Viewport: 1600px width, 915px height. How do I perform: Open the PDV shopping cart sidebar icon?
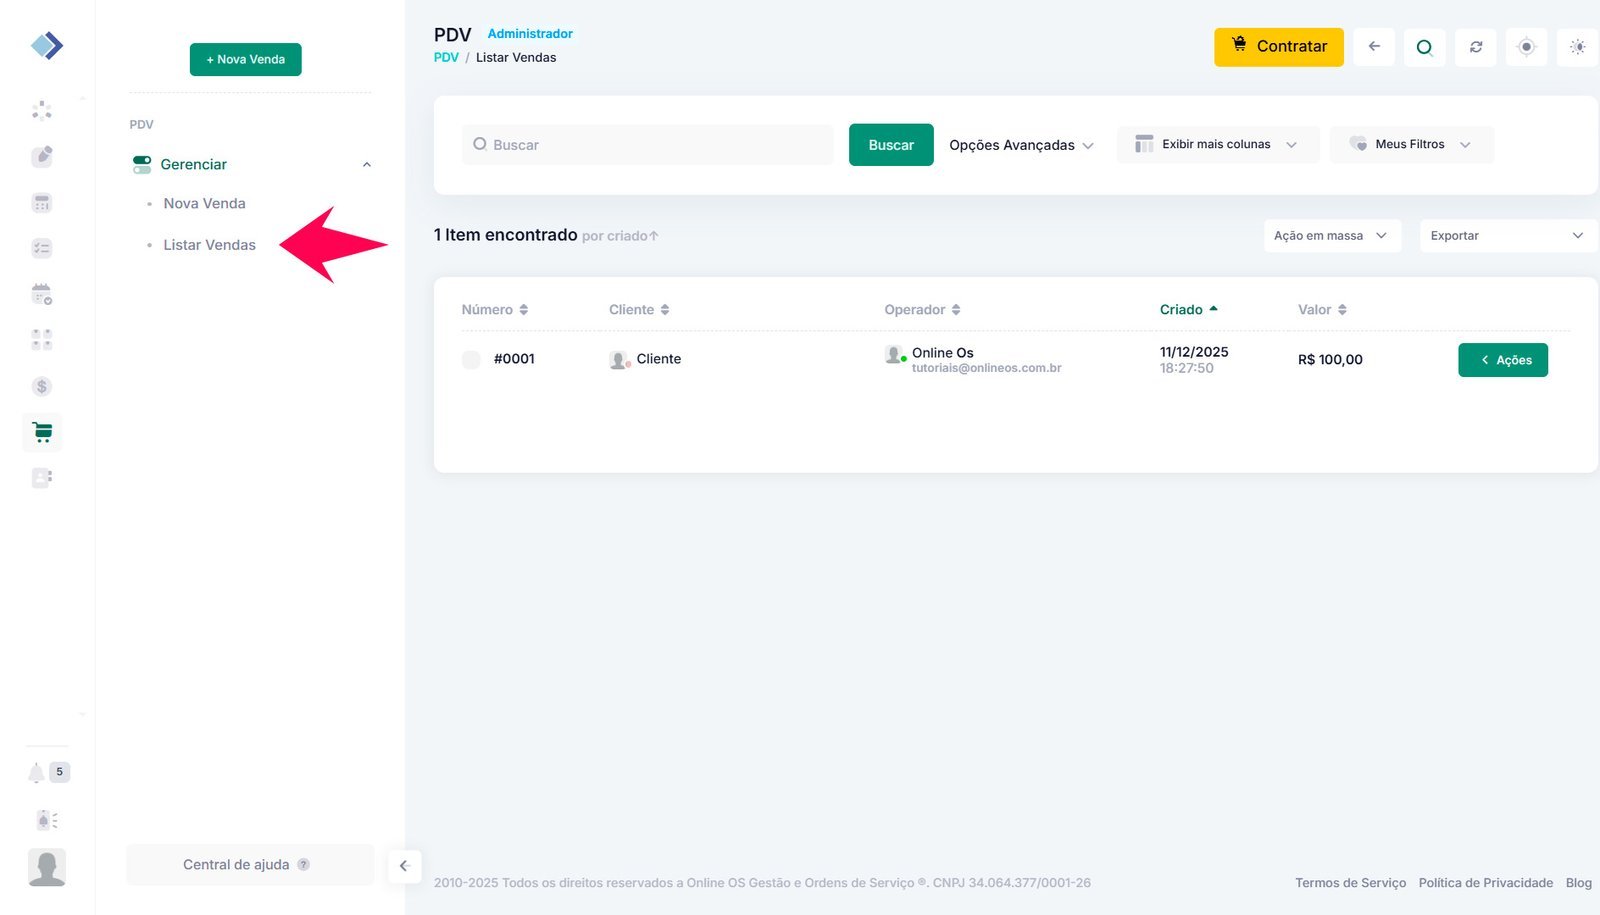(x=42, y=432)
